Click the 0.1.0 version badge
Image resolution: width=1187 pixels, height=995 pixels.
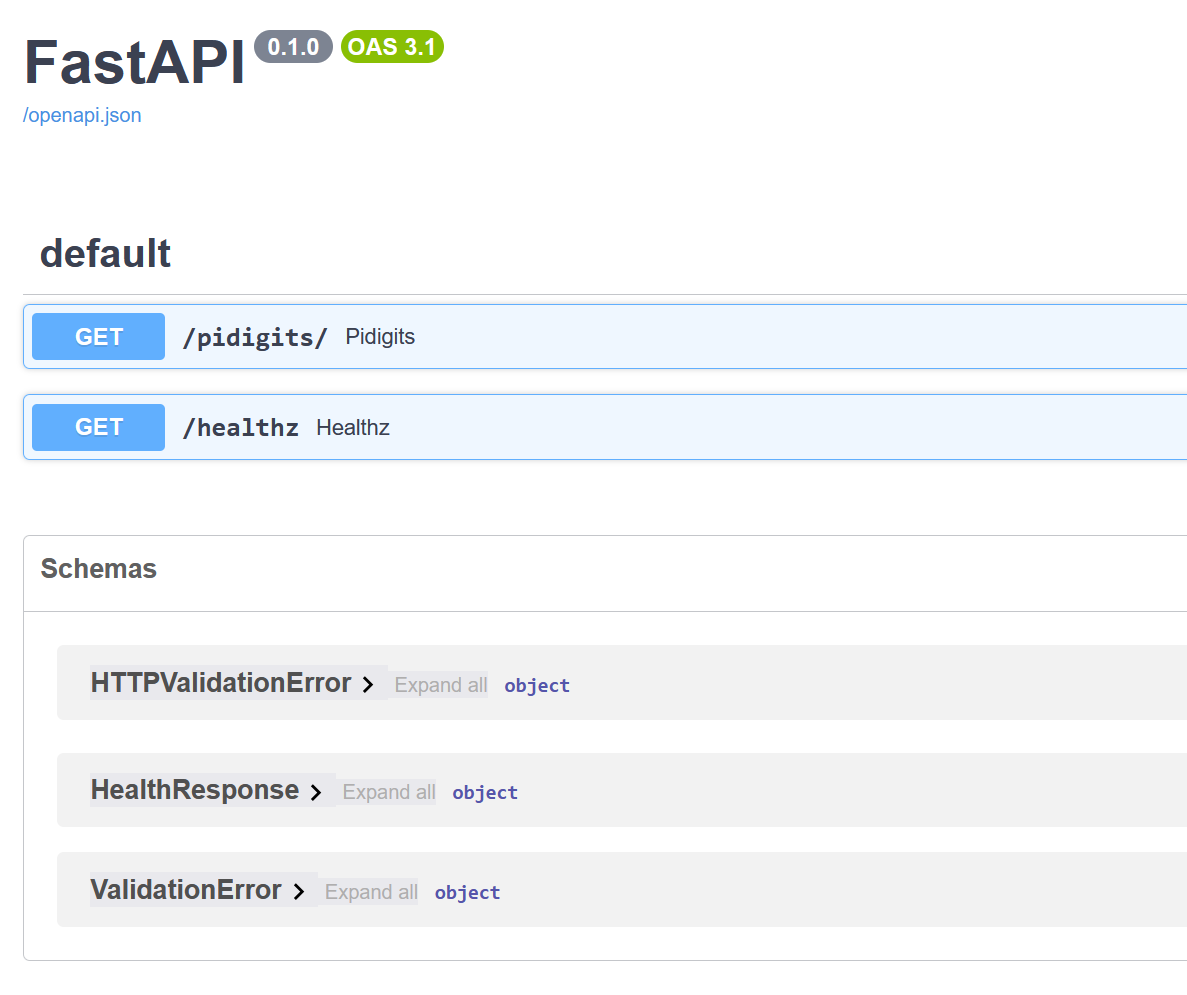coord(294,47)
